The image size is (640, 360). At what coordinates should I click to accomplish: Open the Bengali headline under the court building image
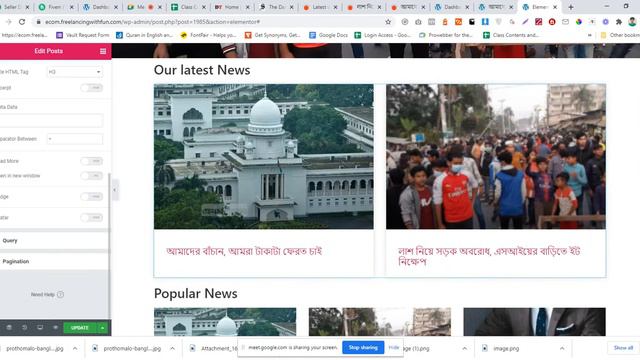click(x=244, y=251)
